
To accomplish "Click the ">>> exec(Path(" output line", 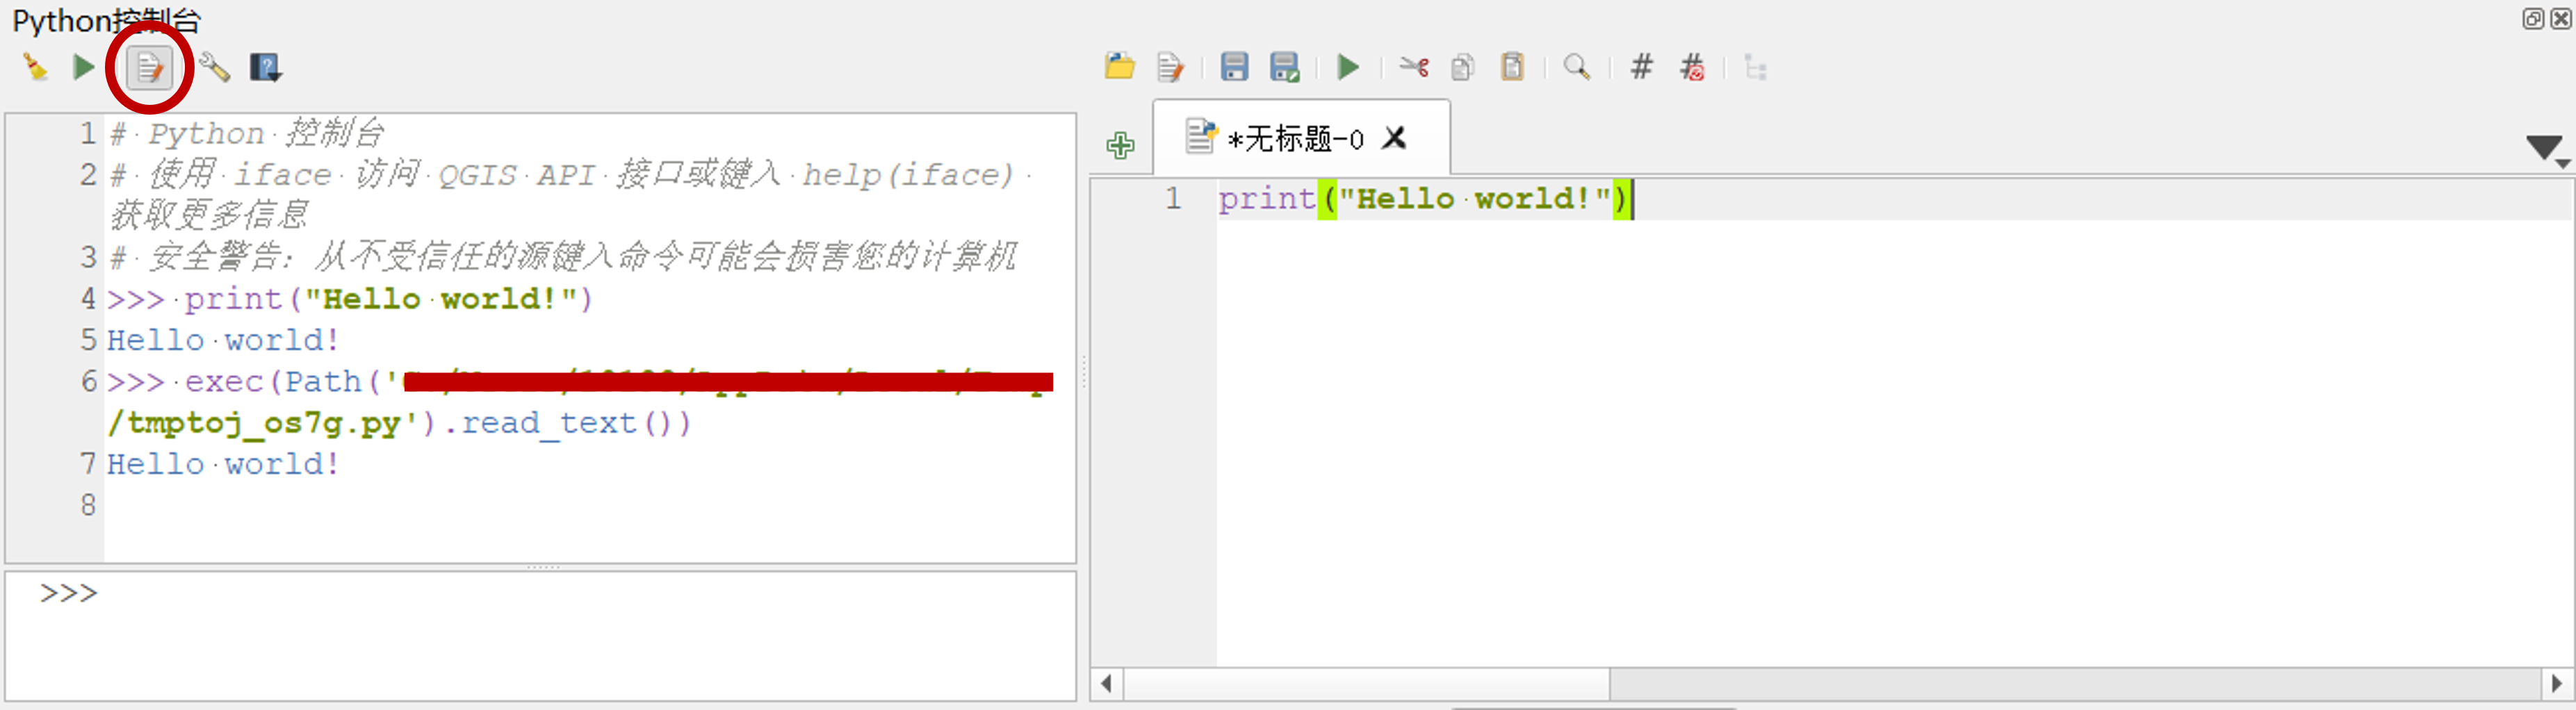I will 580,381.
